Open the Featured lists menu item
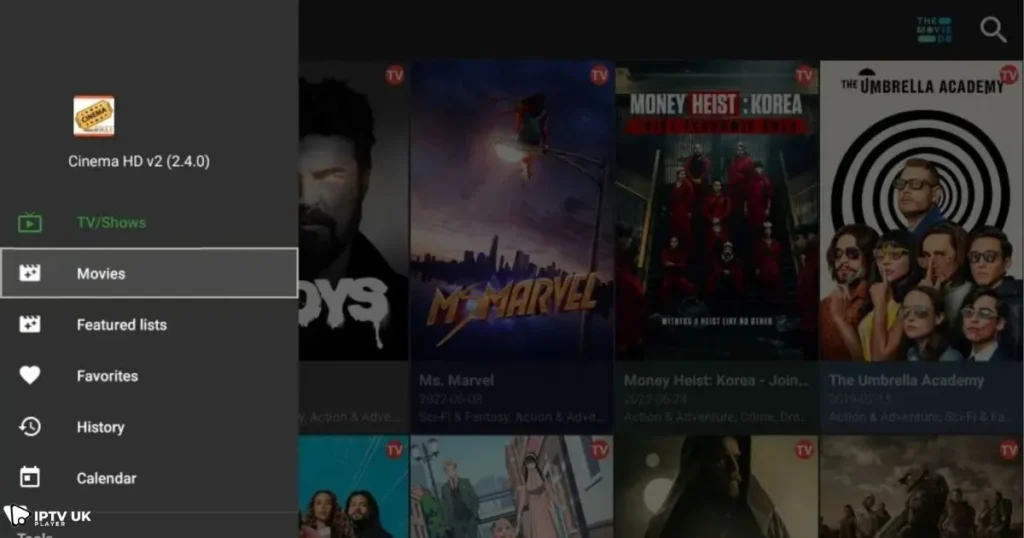 tap(149, 324)
